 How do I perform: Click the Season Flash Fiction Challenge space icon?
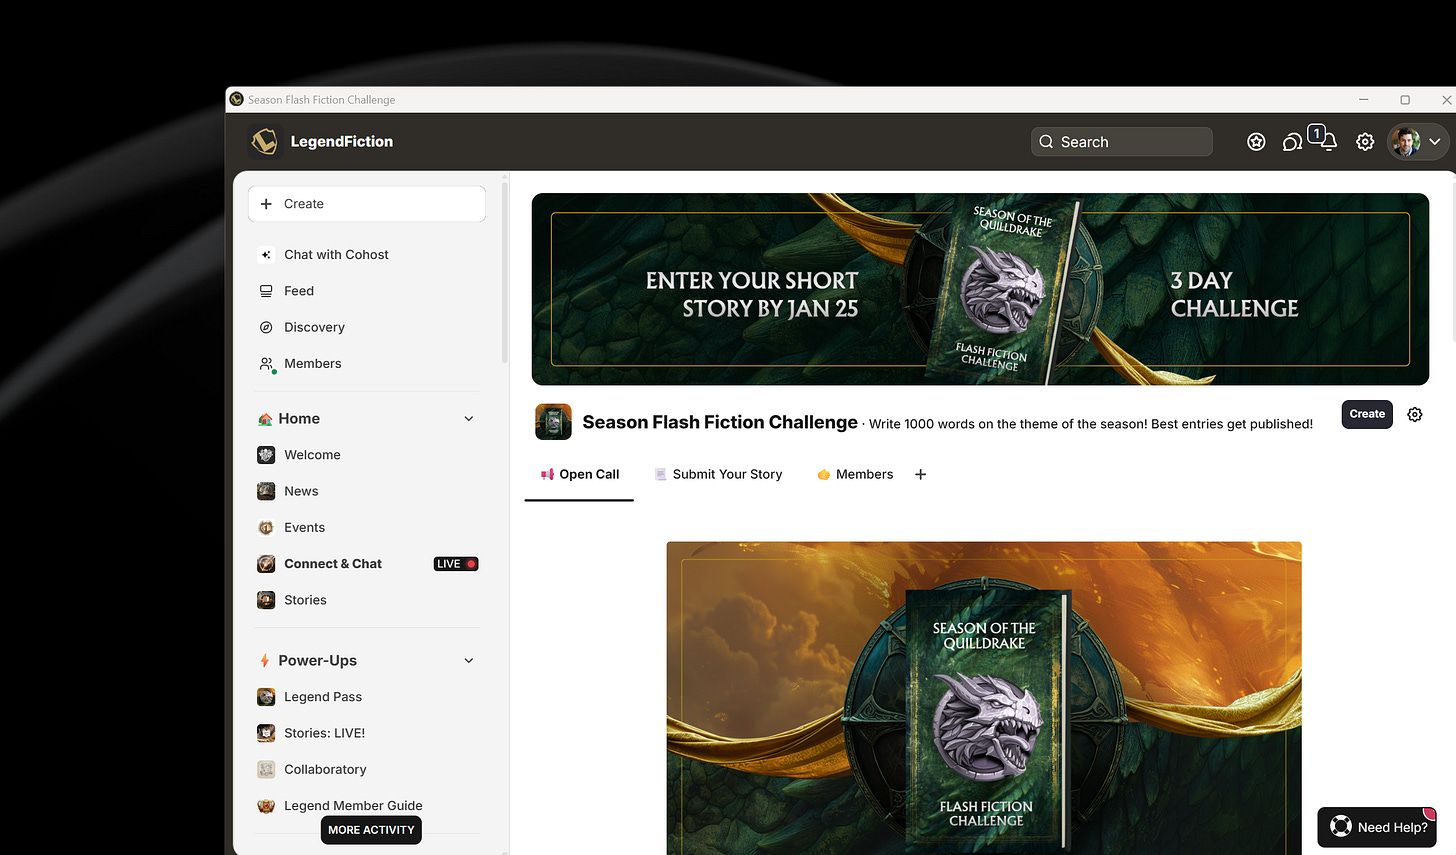[553, 422]
